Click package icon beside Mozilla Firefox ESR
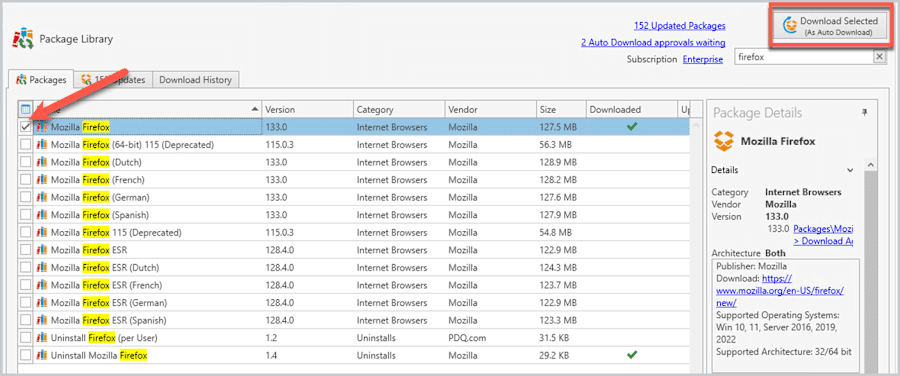 pos(41,250)
